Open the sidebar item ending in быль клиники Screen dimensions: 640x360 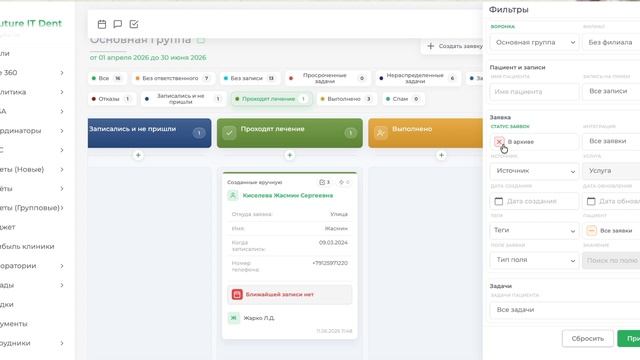27,246
